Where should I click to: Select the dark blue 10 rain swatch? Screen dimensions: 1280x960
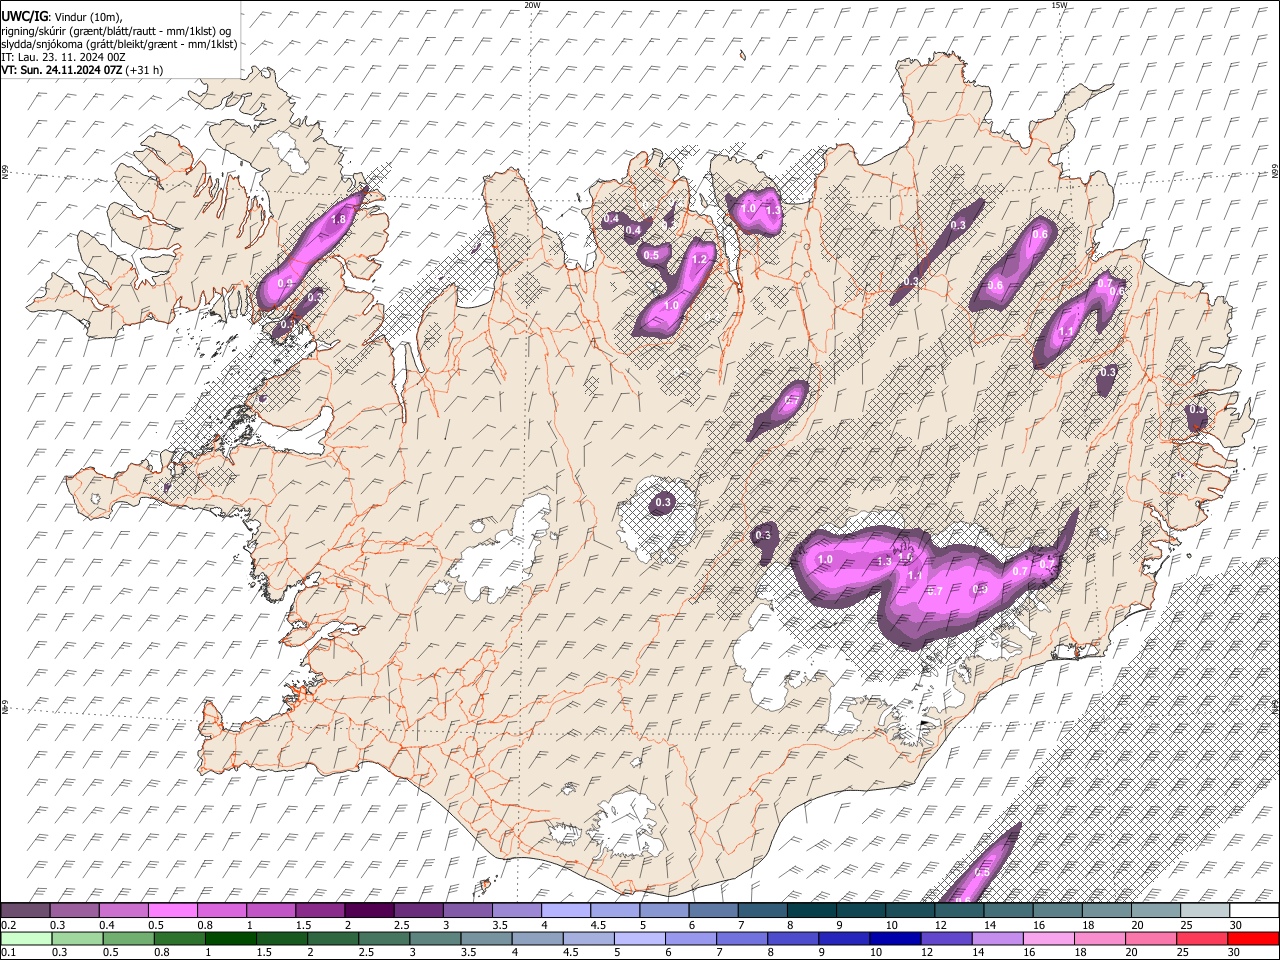[895, 939]
